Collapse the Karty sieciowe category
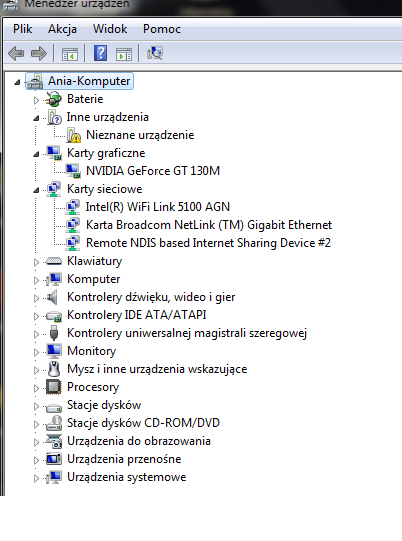The height and width of the screenshot is (541, 402). point(36,190)
